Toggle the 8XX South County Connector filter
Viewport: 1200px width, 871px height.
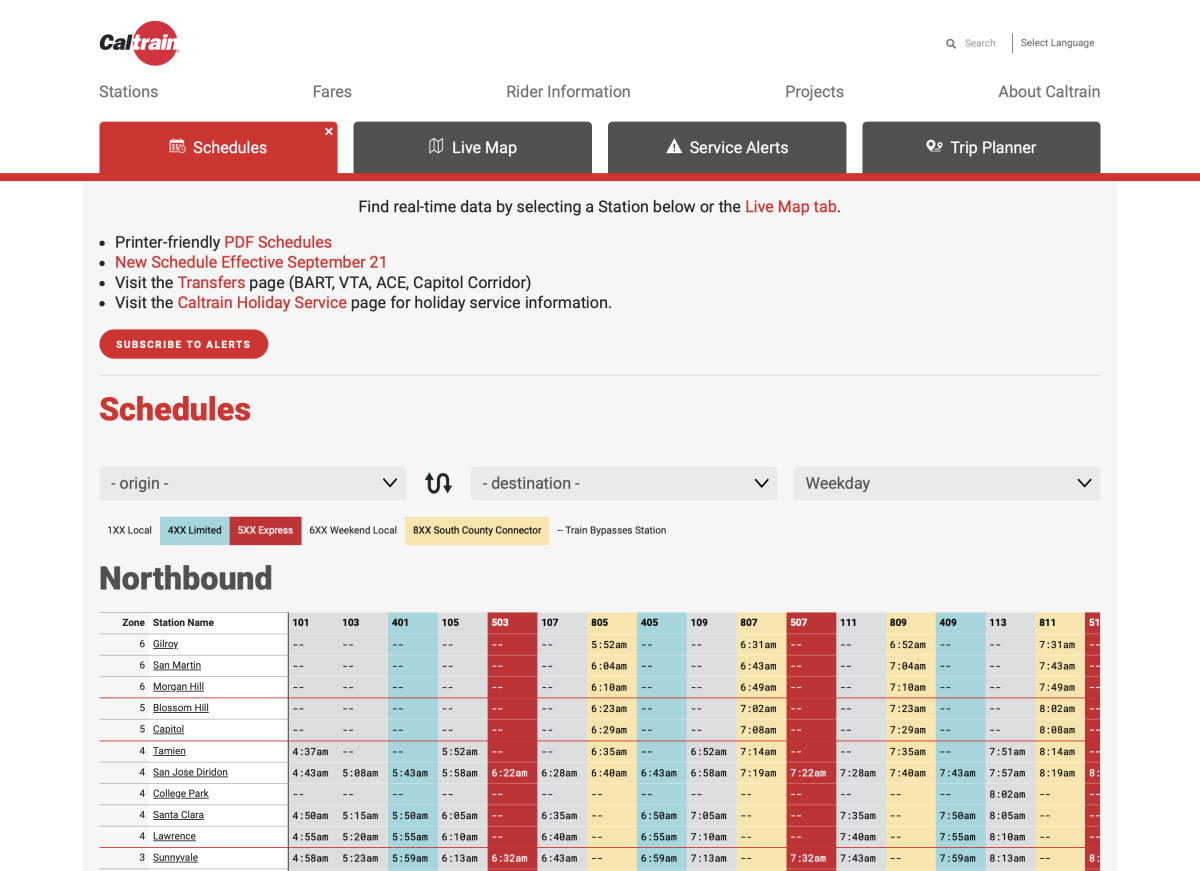(x=476, y=530)
